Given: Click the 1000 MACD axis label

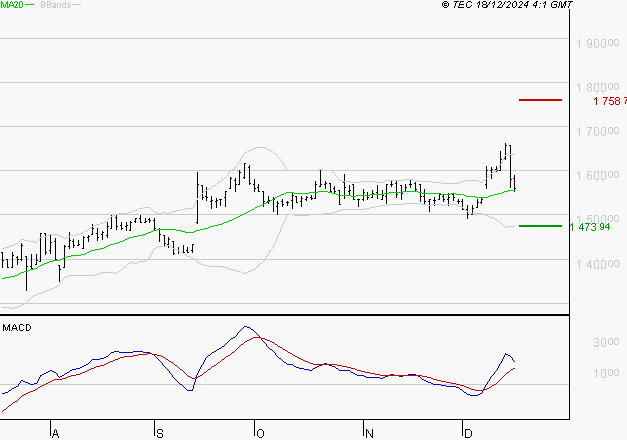Looking at the screenshot, I should pos(606,374).
